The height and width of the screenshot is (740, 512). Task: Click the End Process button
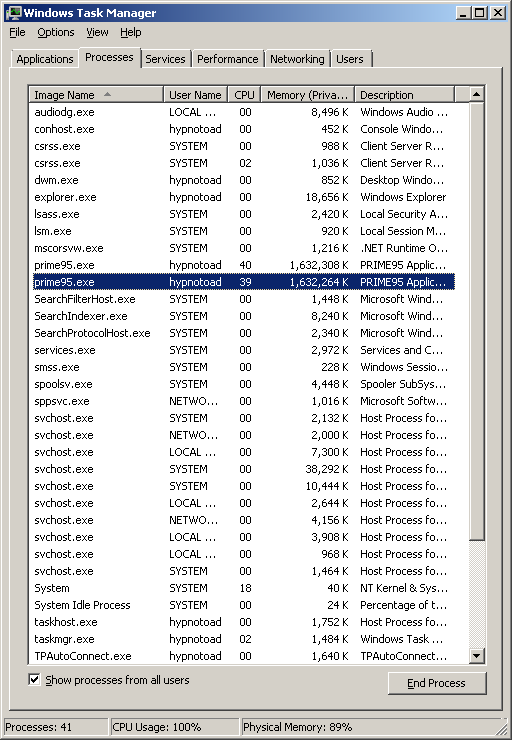click(436, 683)
